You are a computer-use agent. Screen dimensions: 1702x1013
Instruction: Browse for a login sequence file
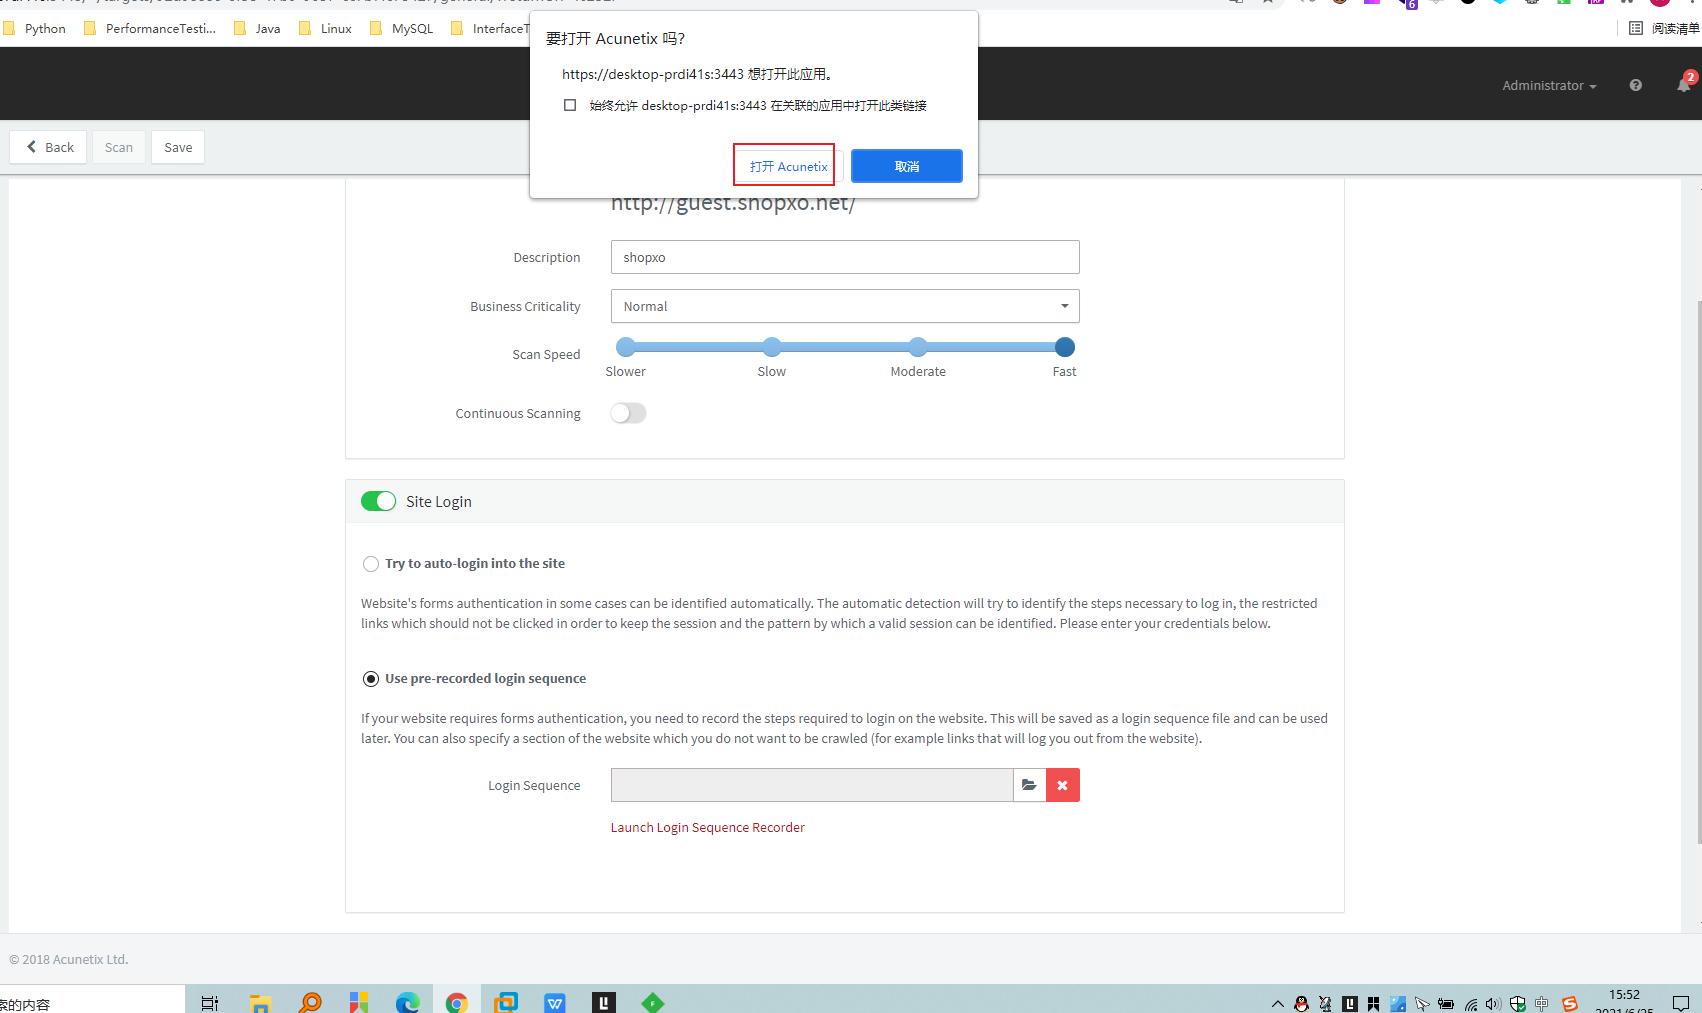[x=1029, y=785]
